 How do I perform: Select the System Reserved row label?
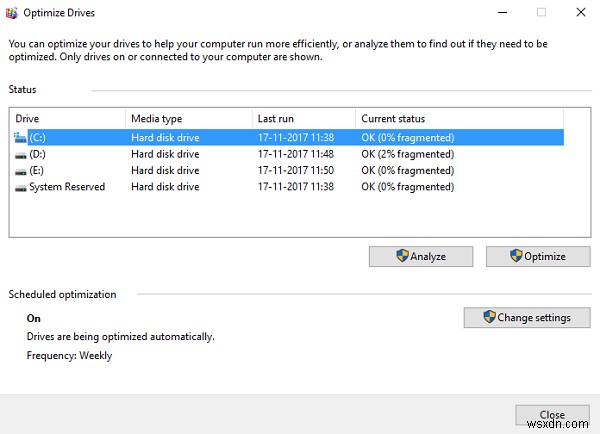(x=67, y=187)
